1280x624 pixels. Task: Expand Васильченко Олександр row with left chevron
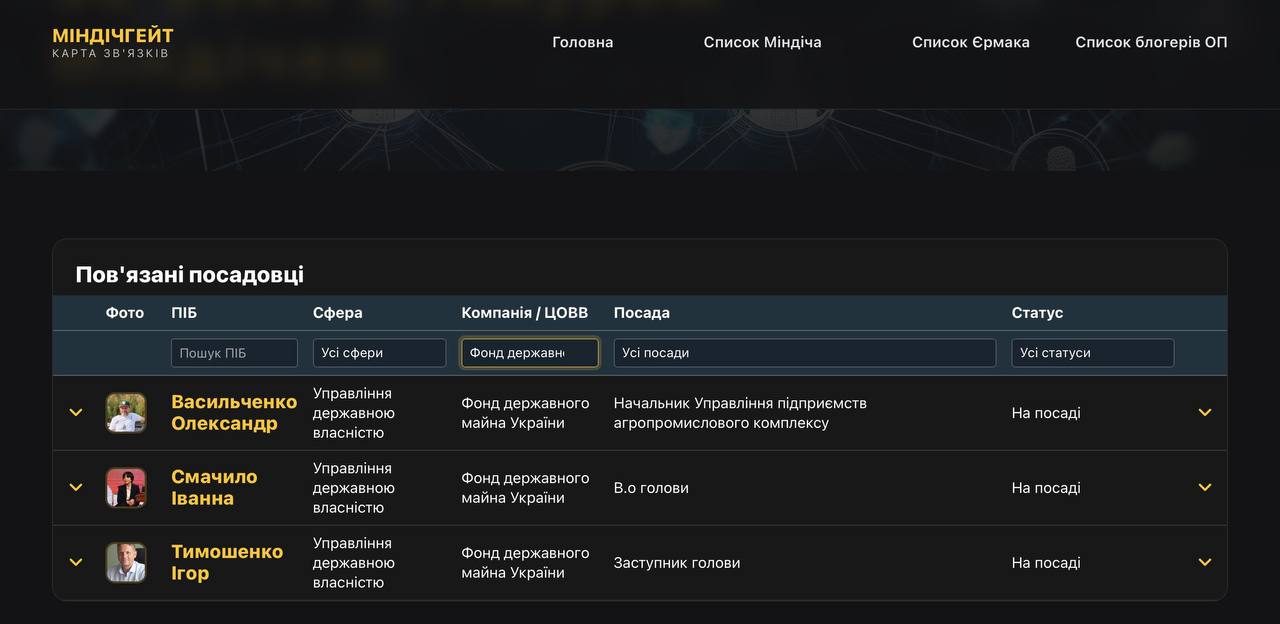[x=76, y=413]
